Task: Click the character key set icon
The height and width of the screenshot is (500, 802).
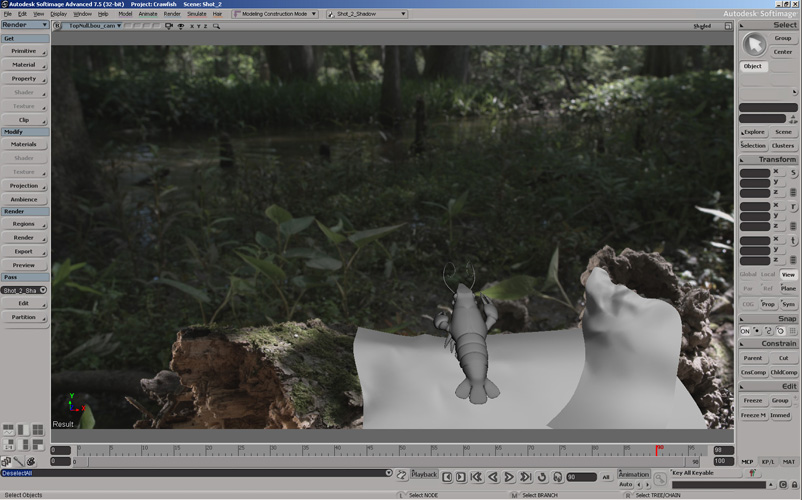Action: [x=752, y=473]
